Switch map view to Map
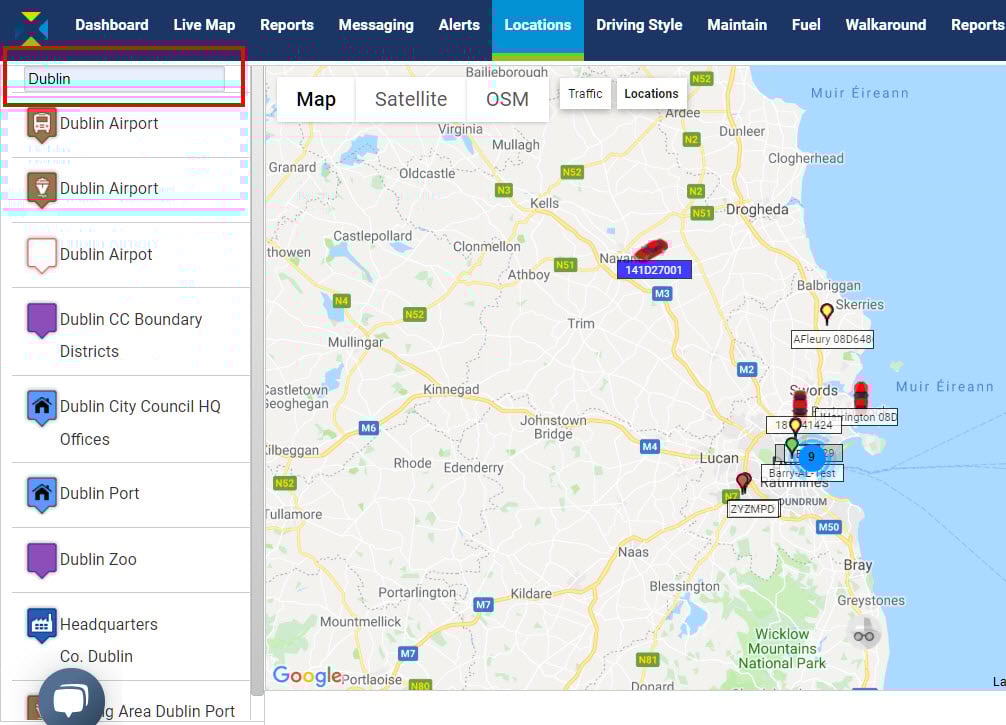The width and height of the screenshot is (1006, 725). click(316, 99)
